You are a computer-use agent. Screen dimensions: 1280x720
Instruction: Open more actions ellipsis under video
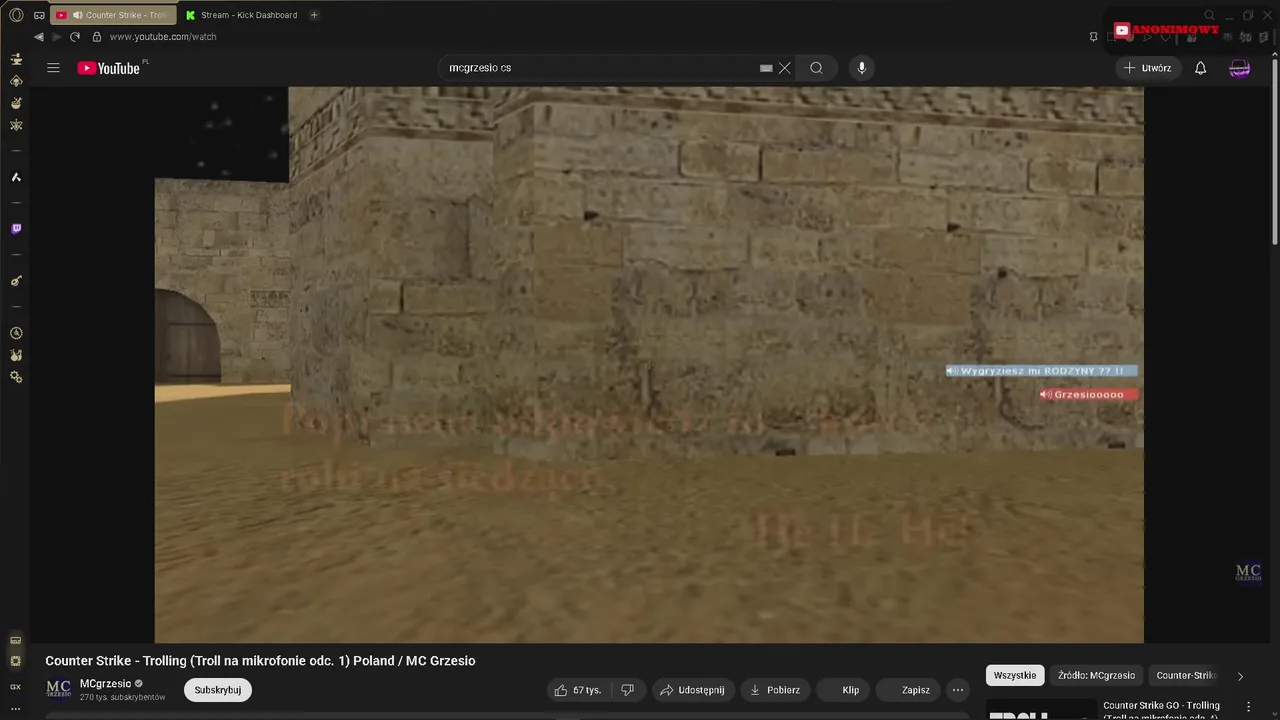pos(958,690)
